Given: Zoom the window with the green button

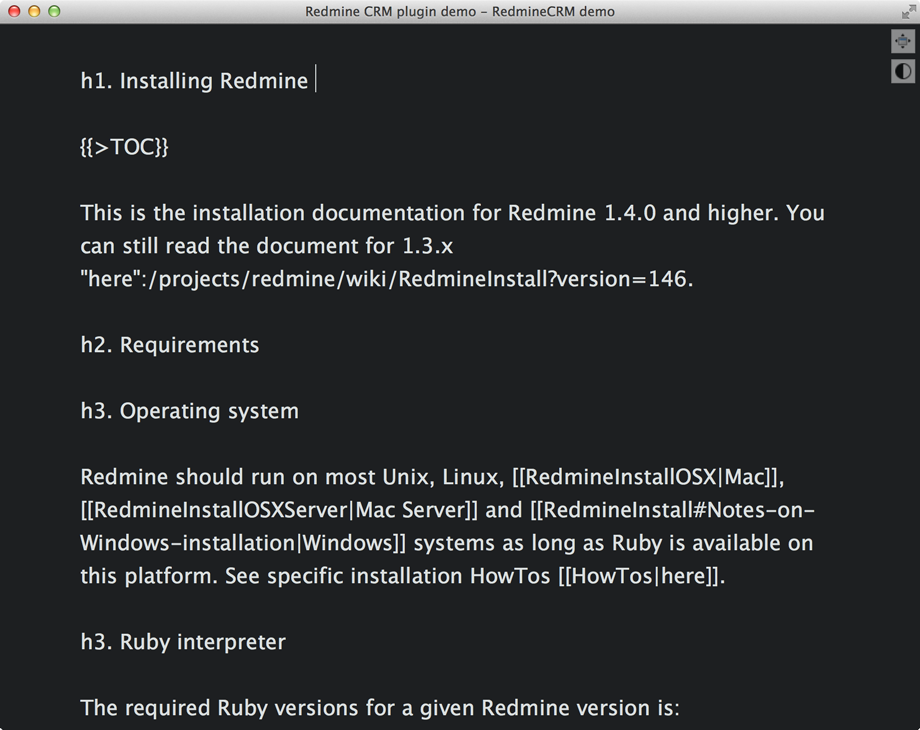Looking at the screenshot, I should 54,12.
